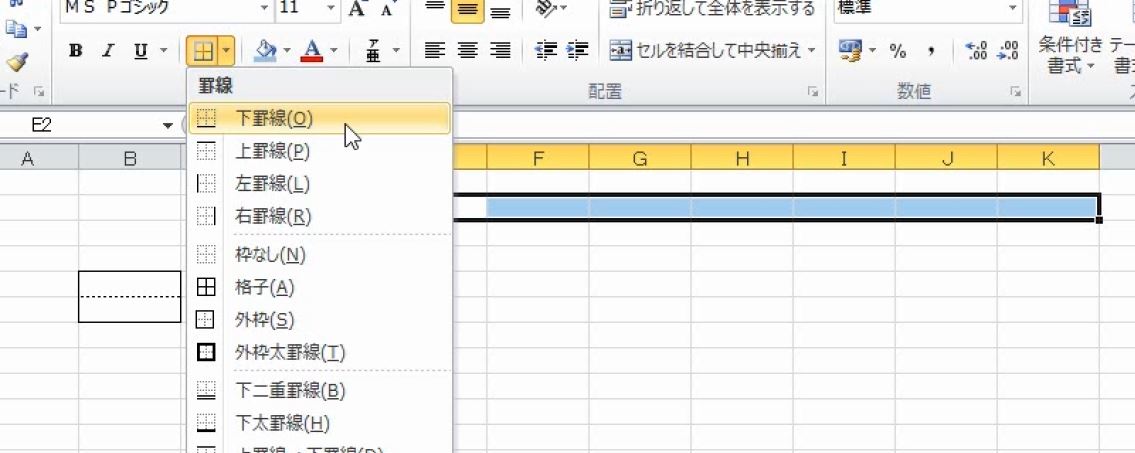Toggle bold formatting
1135x453 pixels.
[75, 51]
